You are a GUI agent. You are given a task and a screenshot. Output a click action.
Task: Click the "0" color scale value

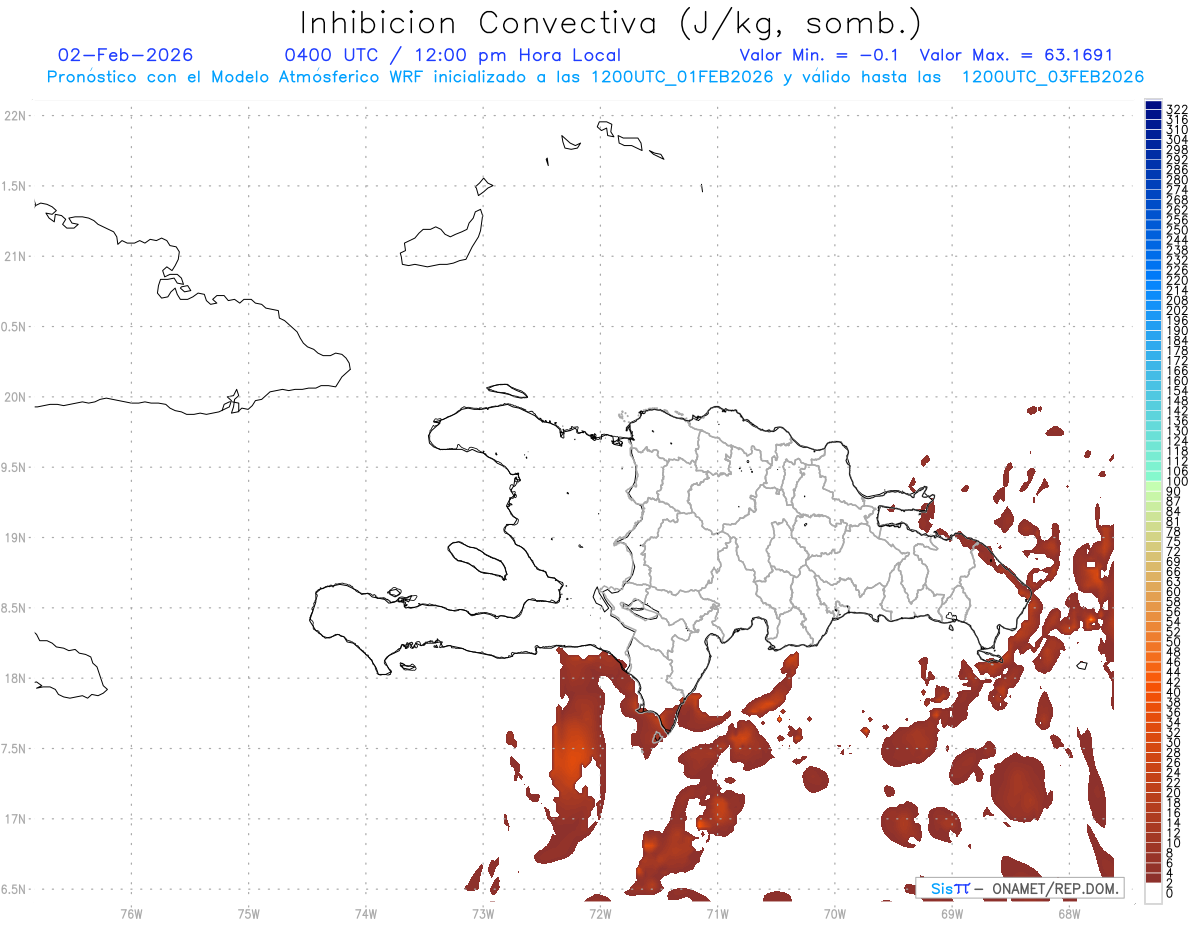point(1170,892)
